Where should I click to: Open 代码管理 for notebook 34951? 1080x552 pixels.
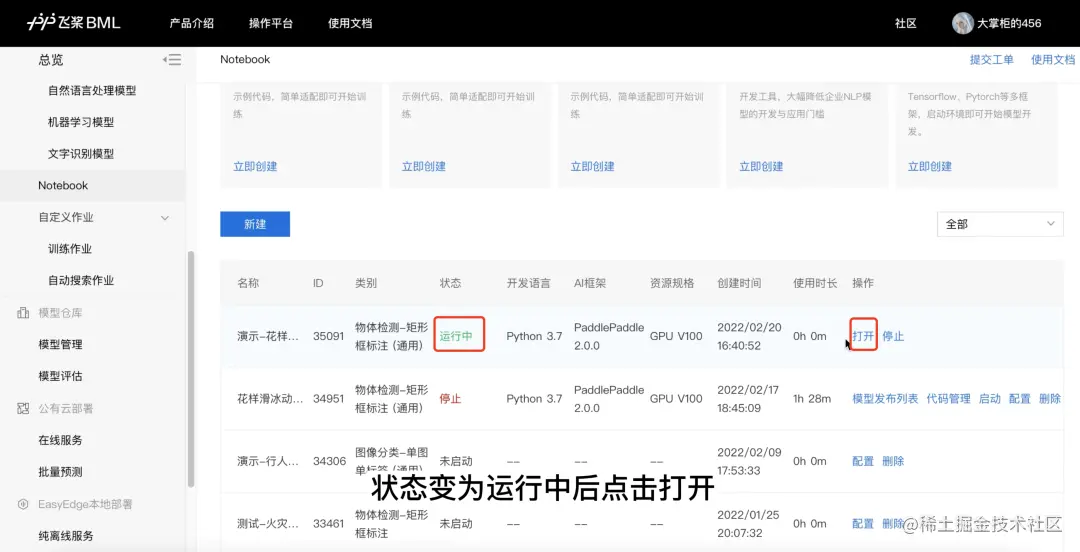(x=948, y=398)
